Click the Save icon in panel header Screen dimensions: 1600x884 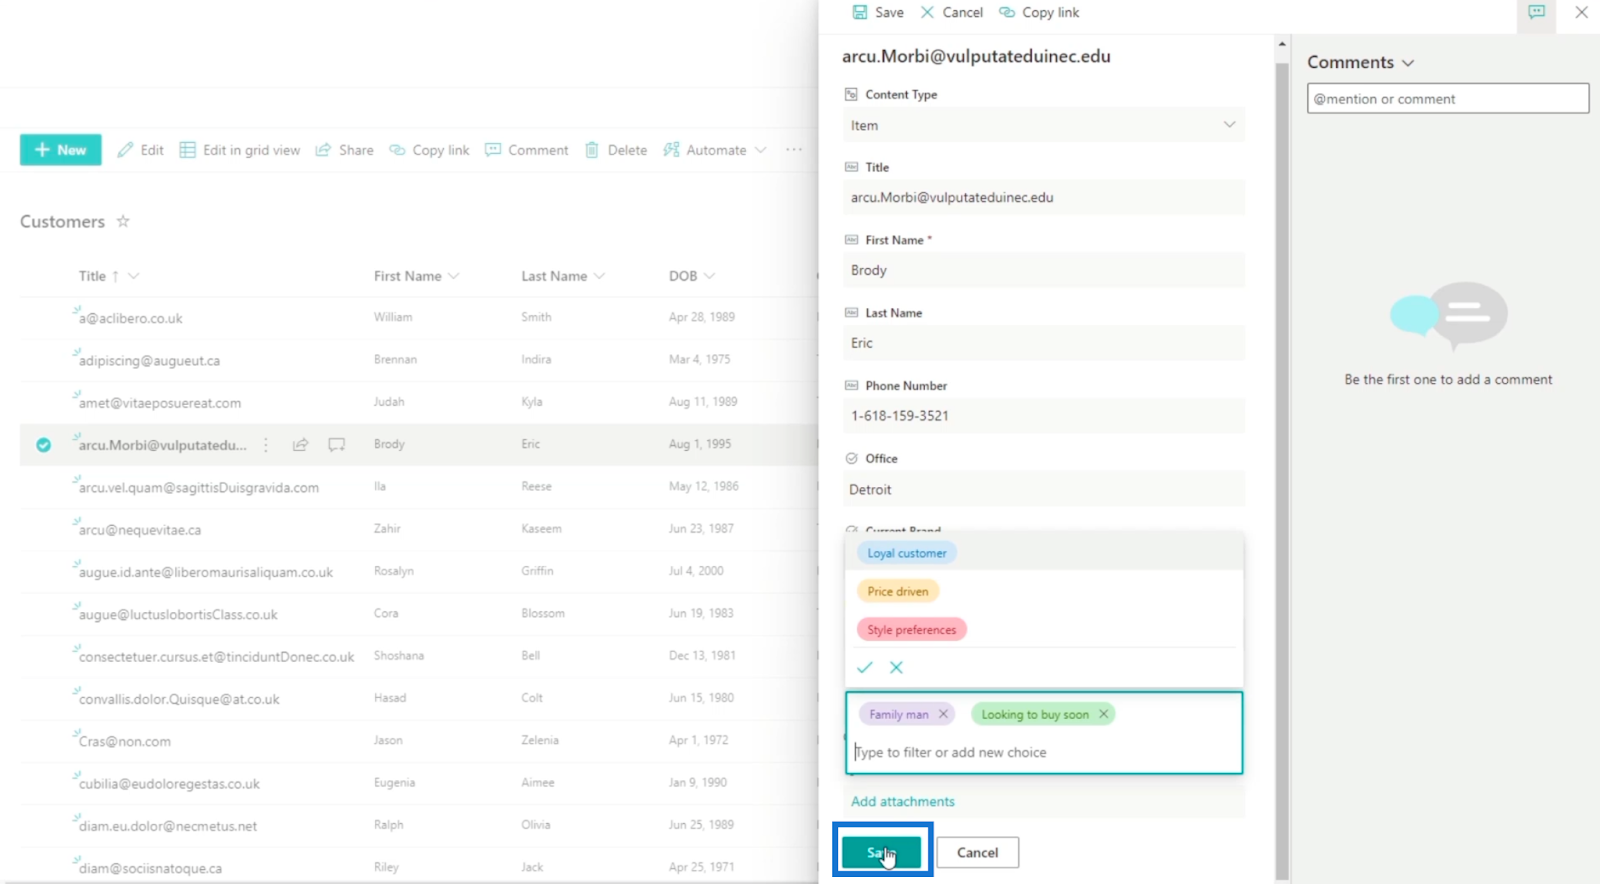tap(860, 12)
